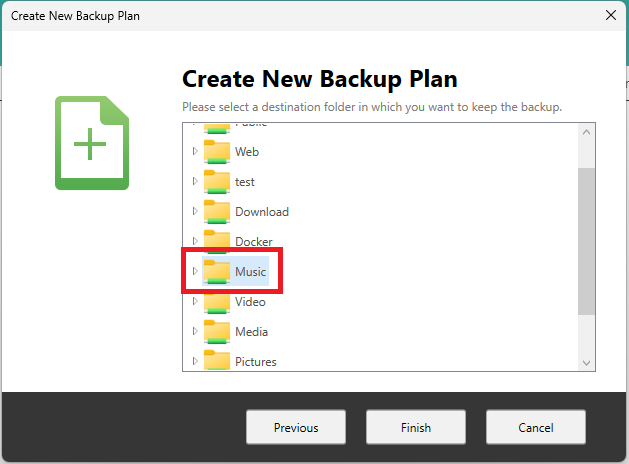Select the Video folder label
The width and height of the screenshot is (629, 464).
(x=250, y=302)
